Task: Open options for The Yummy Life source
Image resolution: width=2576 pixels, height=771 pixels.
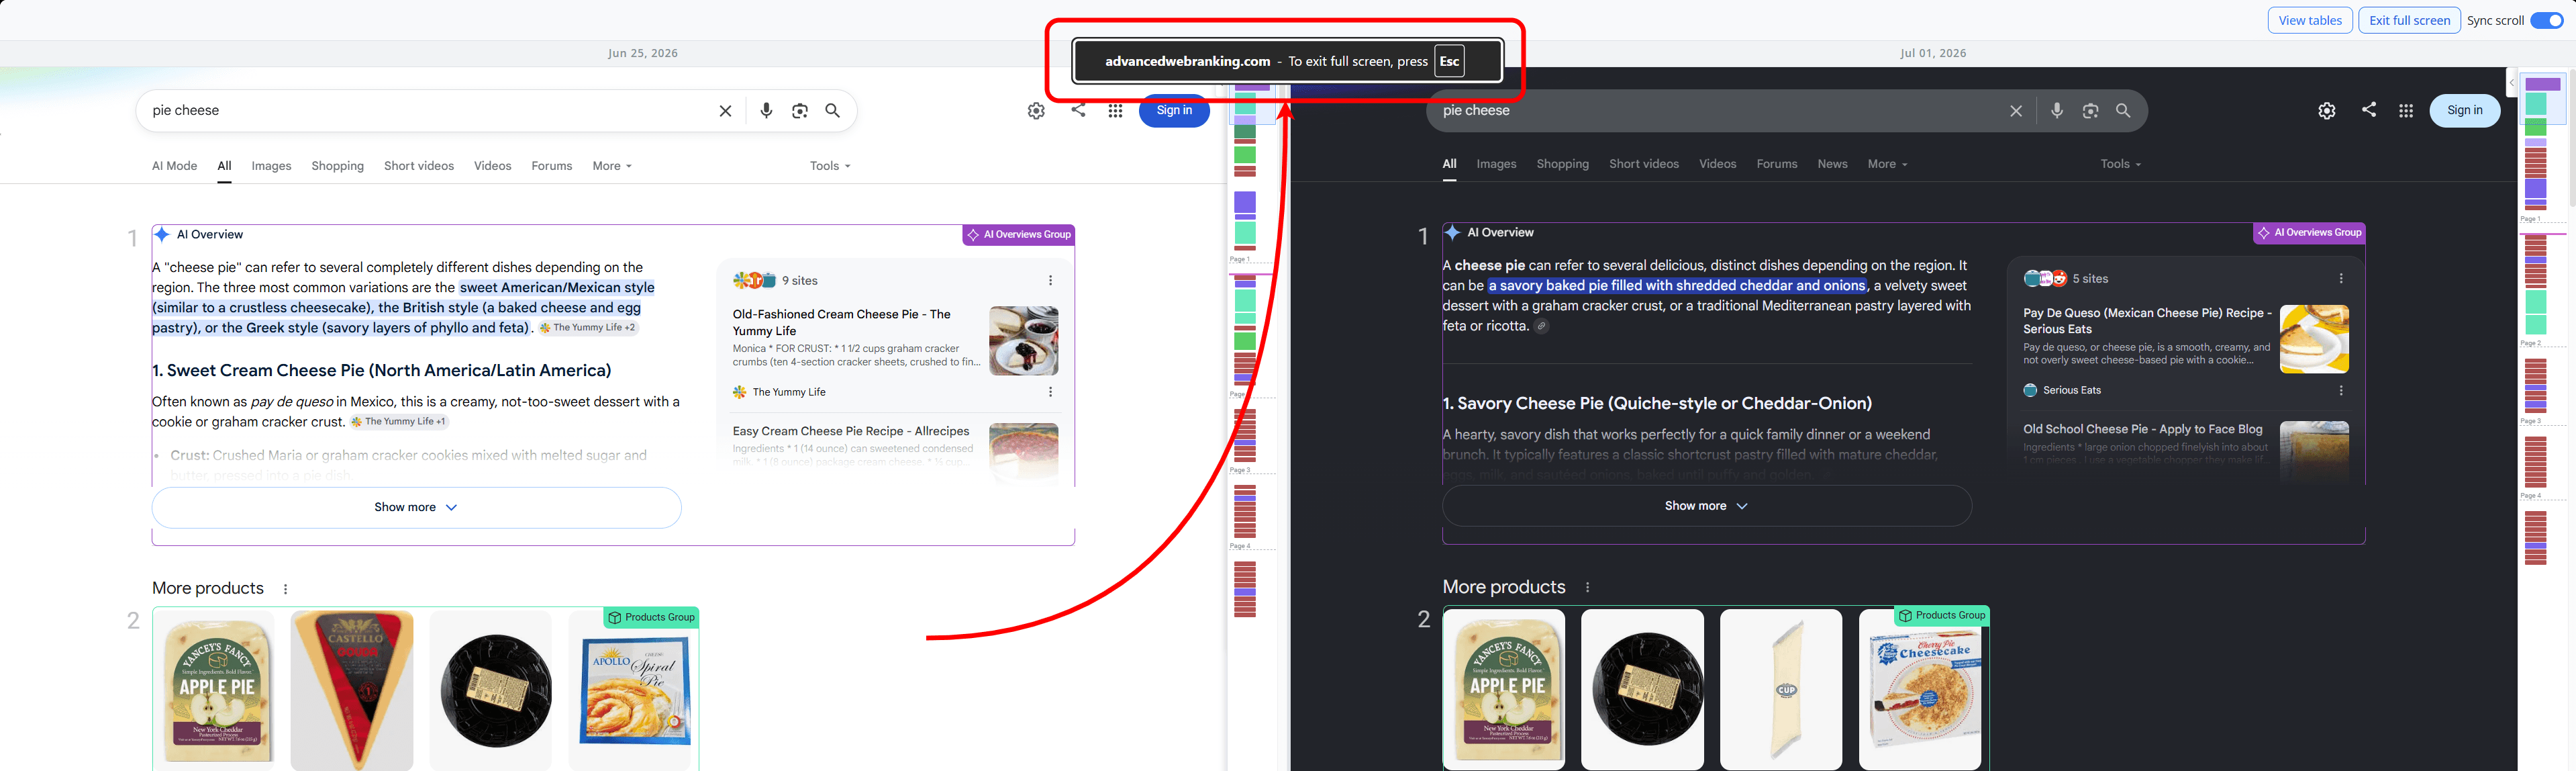Action: tap(1050, 392)
